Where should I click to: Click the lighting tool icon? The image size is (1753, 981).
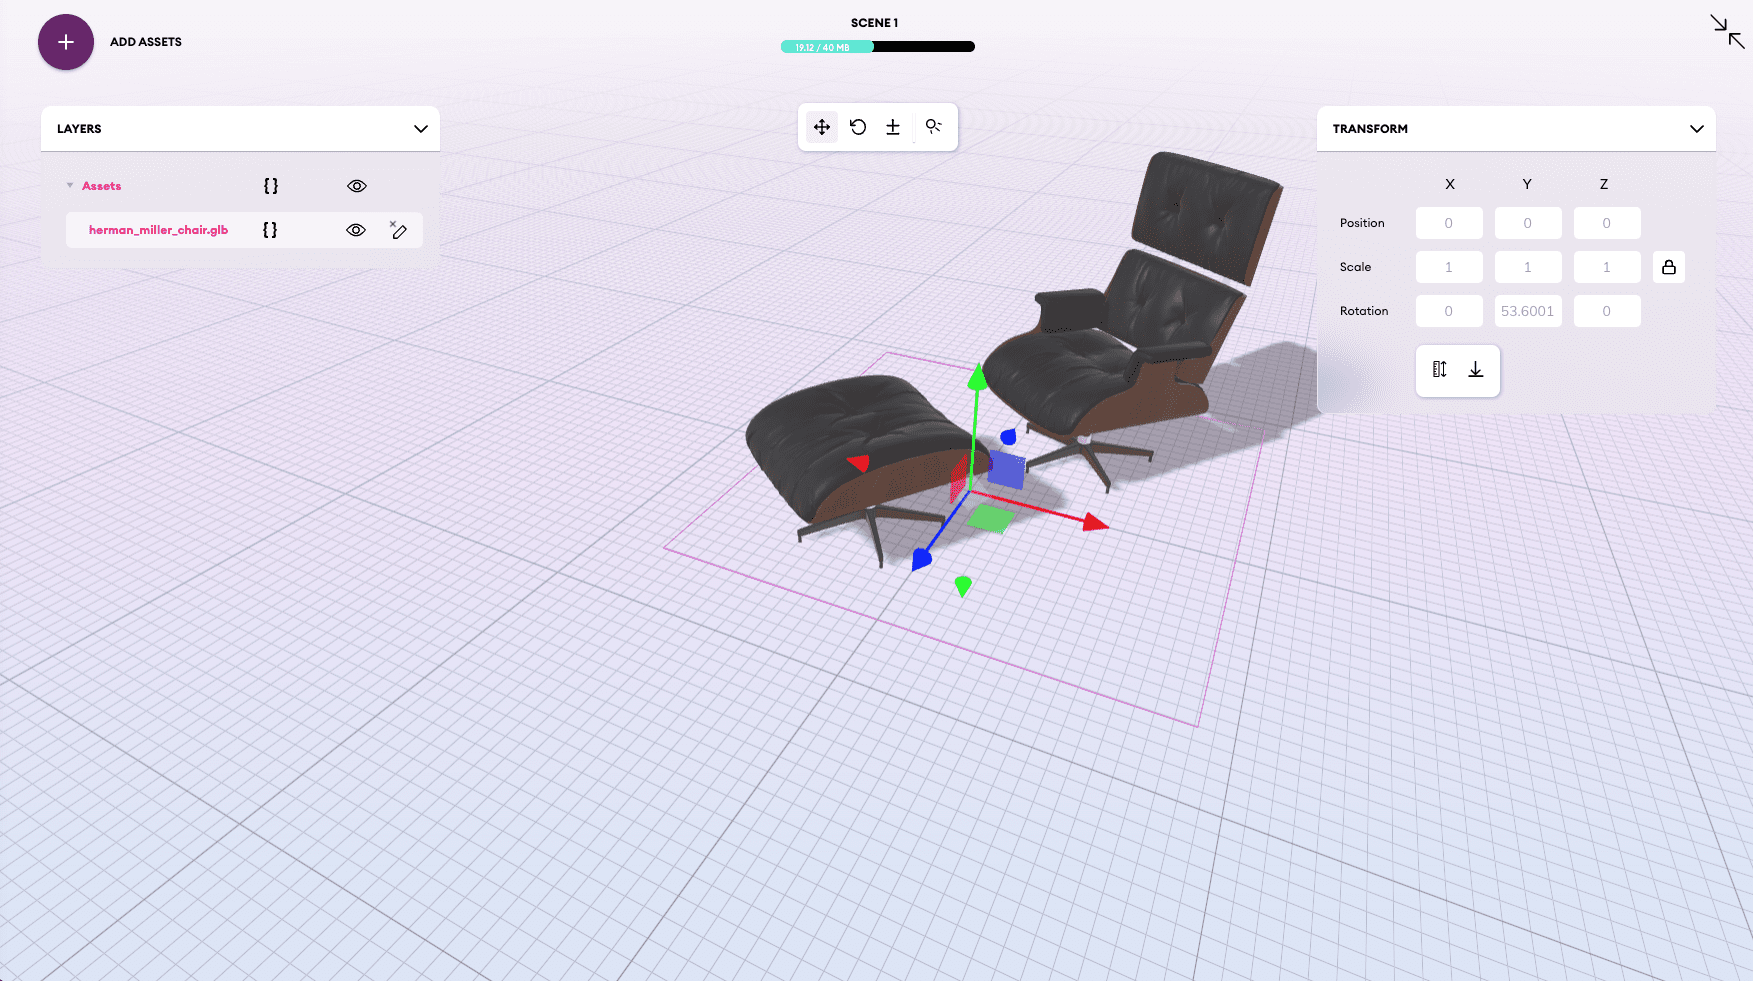point(933,127)
